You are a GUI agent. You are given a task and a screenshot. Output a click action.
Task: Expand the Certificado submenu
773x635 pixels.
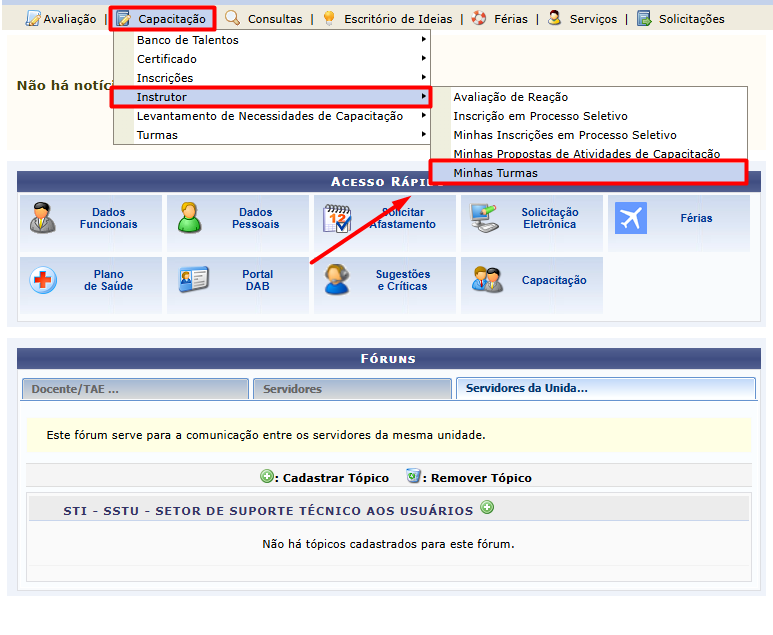[272, 59]
